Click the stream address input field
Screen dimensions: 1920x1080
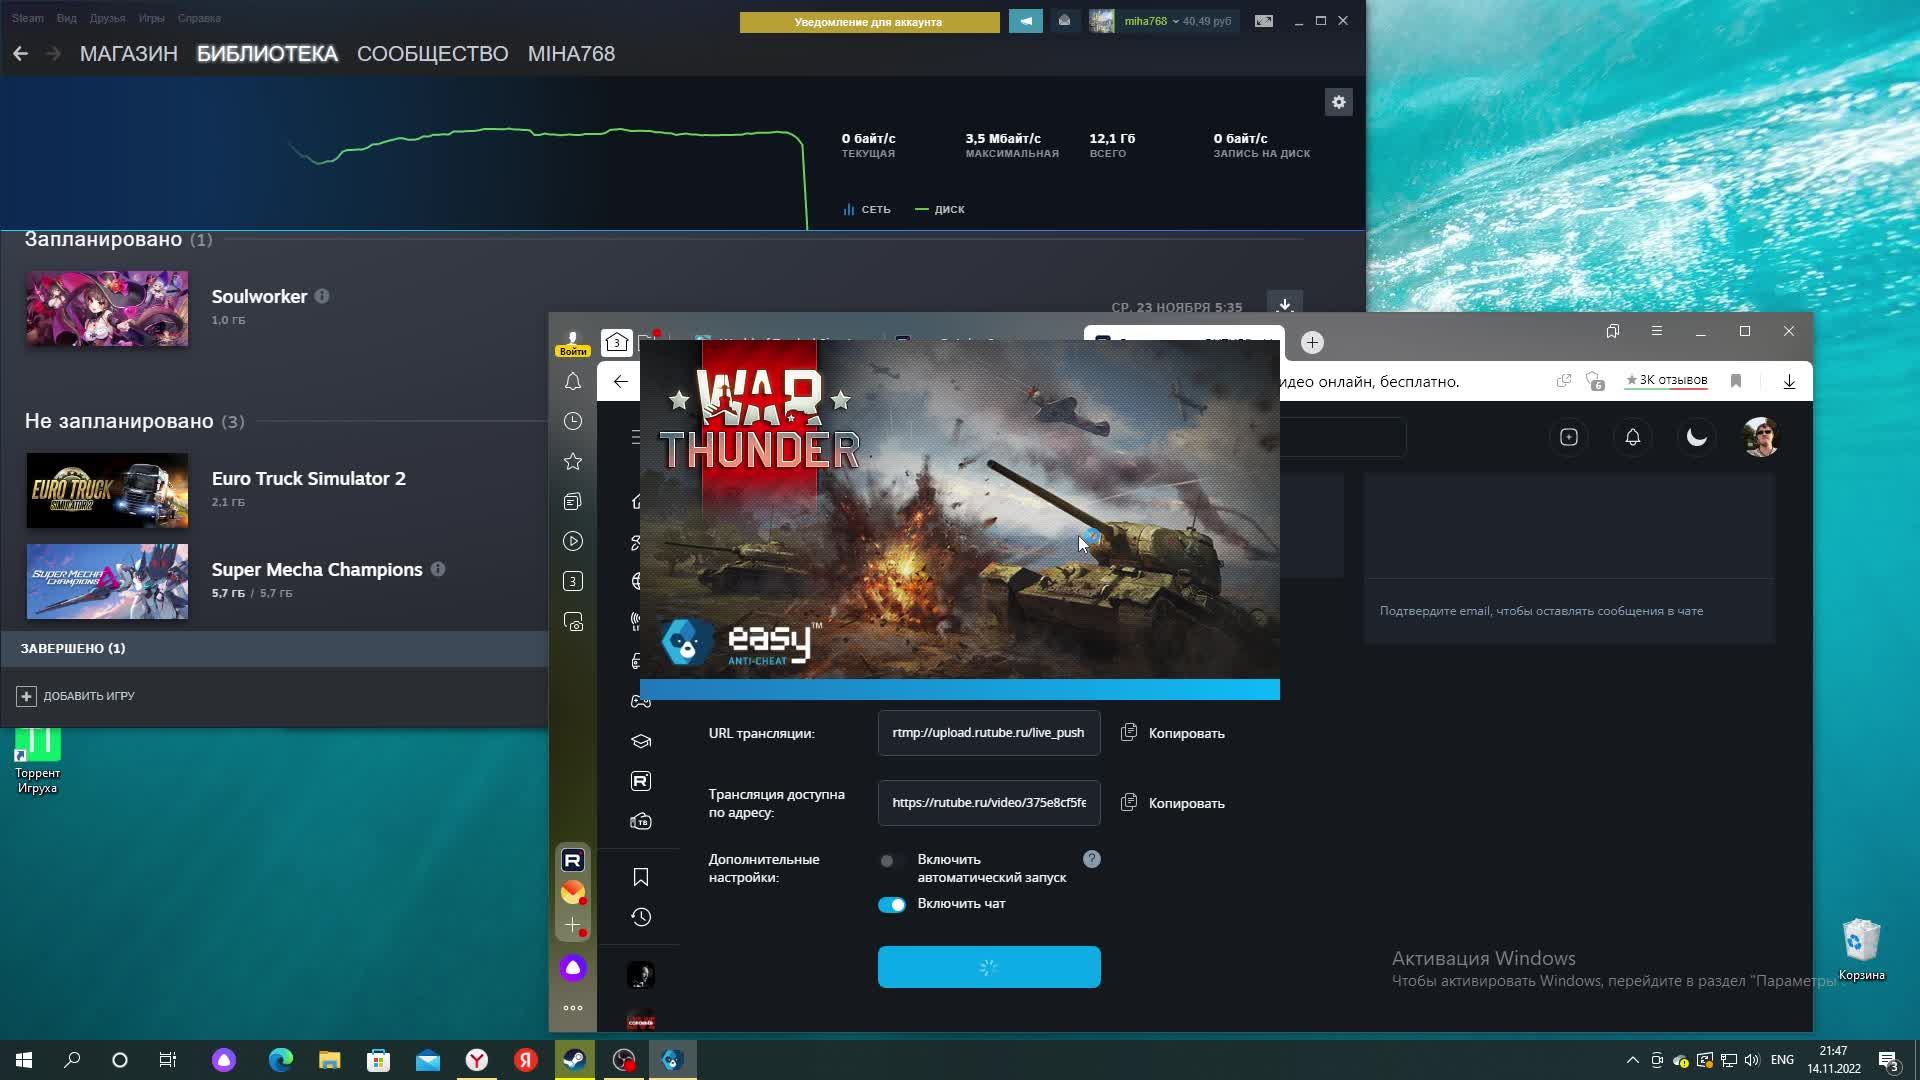(988, 803)
